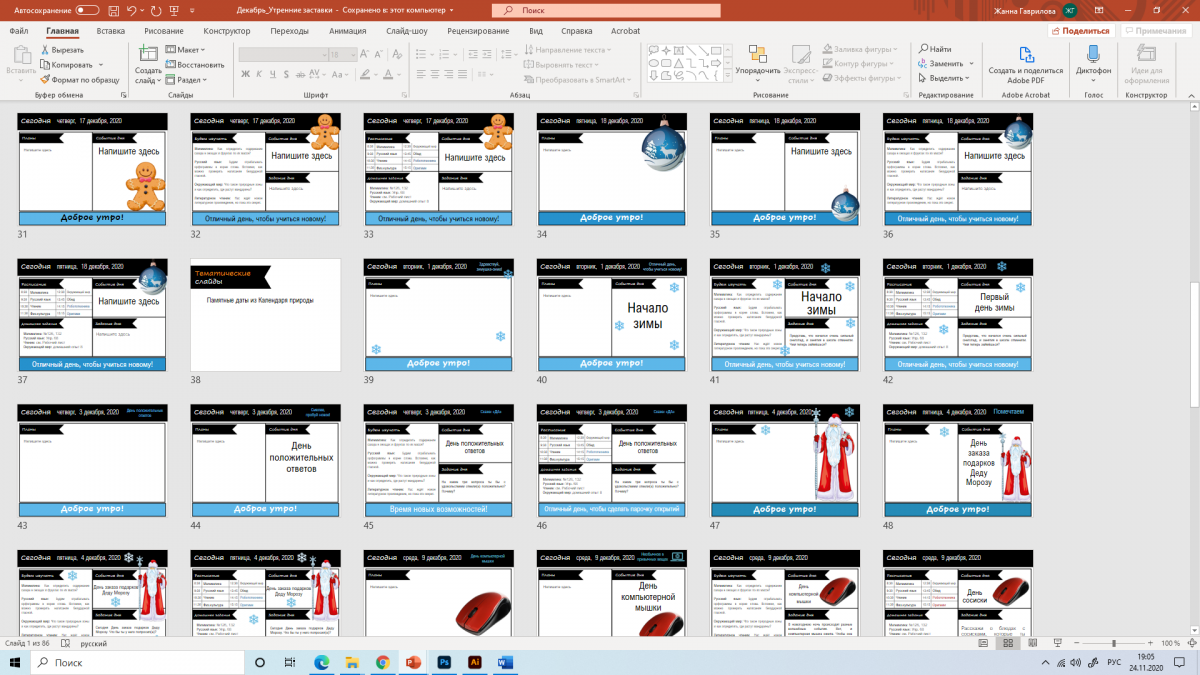Open the Выделить dropdown

tap(944, 78)
